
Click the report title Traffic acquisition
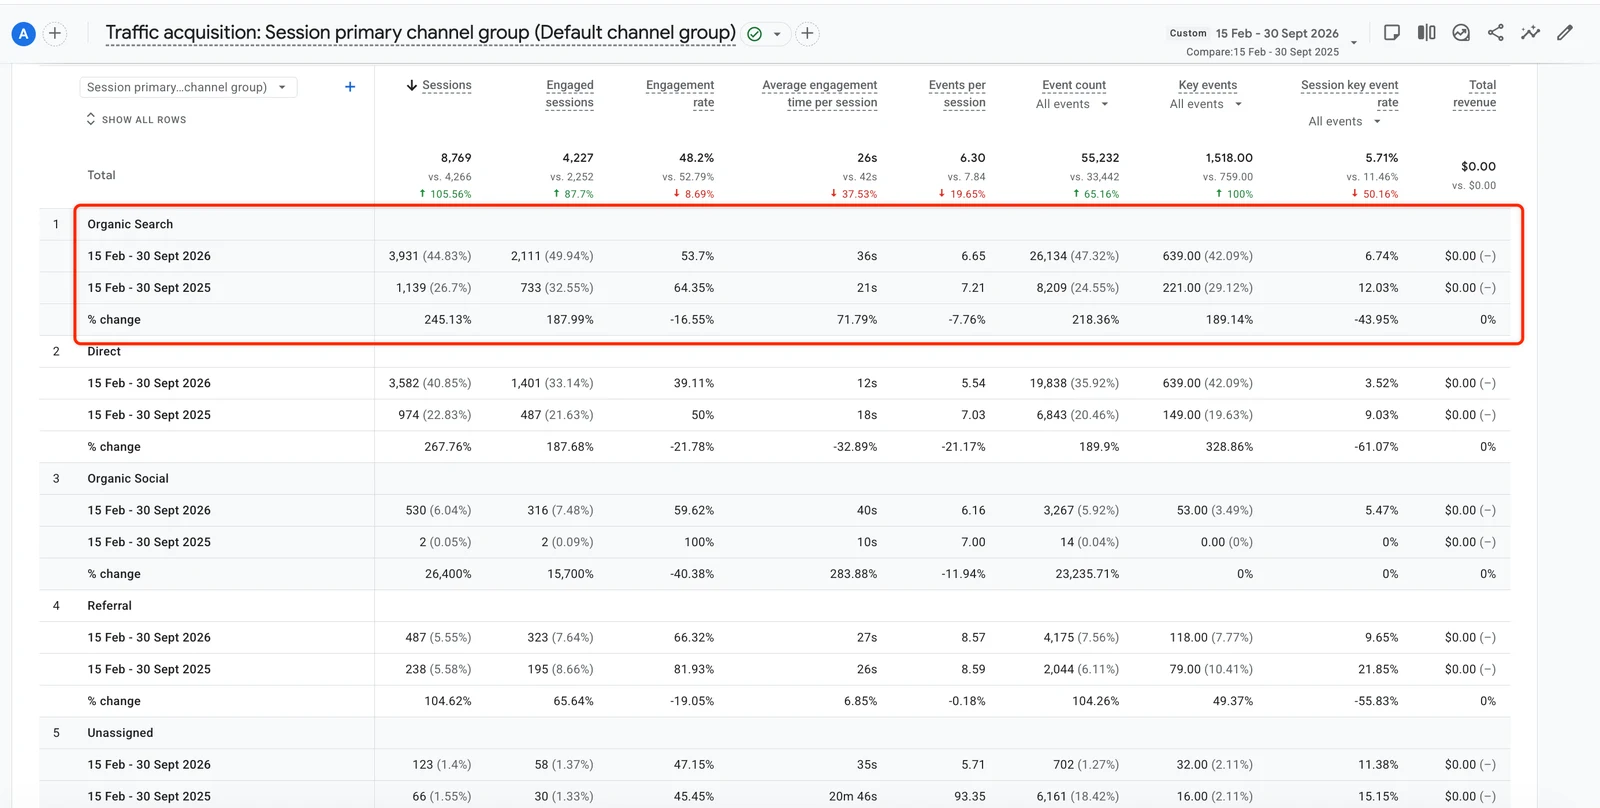coord(420,33)
